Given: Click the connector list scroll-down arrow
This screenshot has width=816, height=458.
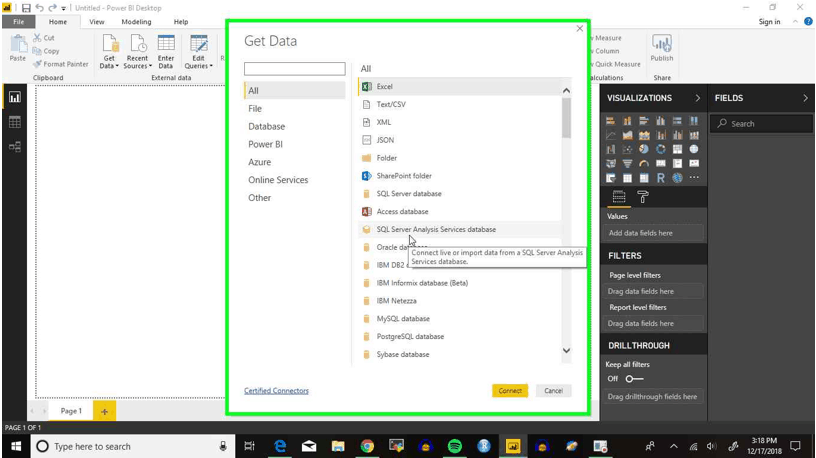Looking at the screenshot, I should (566, 351).
